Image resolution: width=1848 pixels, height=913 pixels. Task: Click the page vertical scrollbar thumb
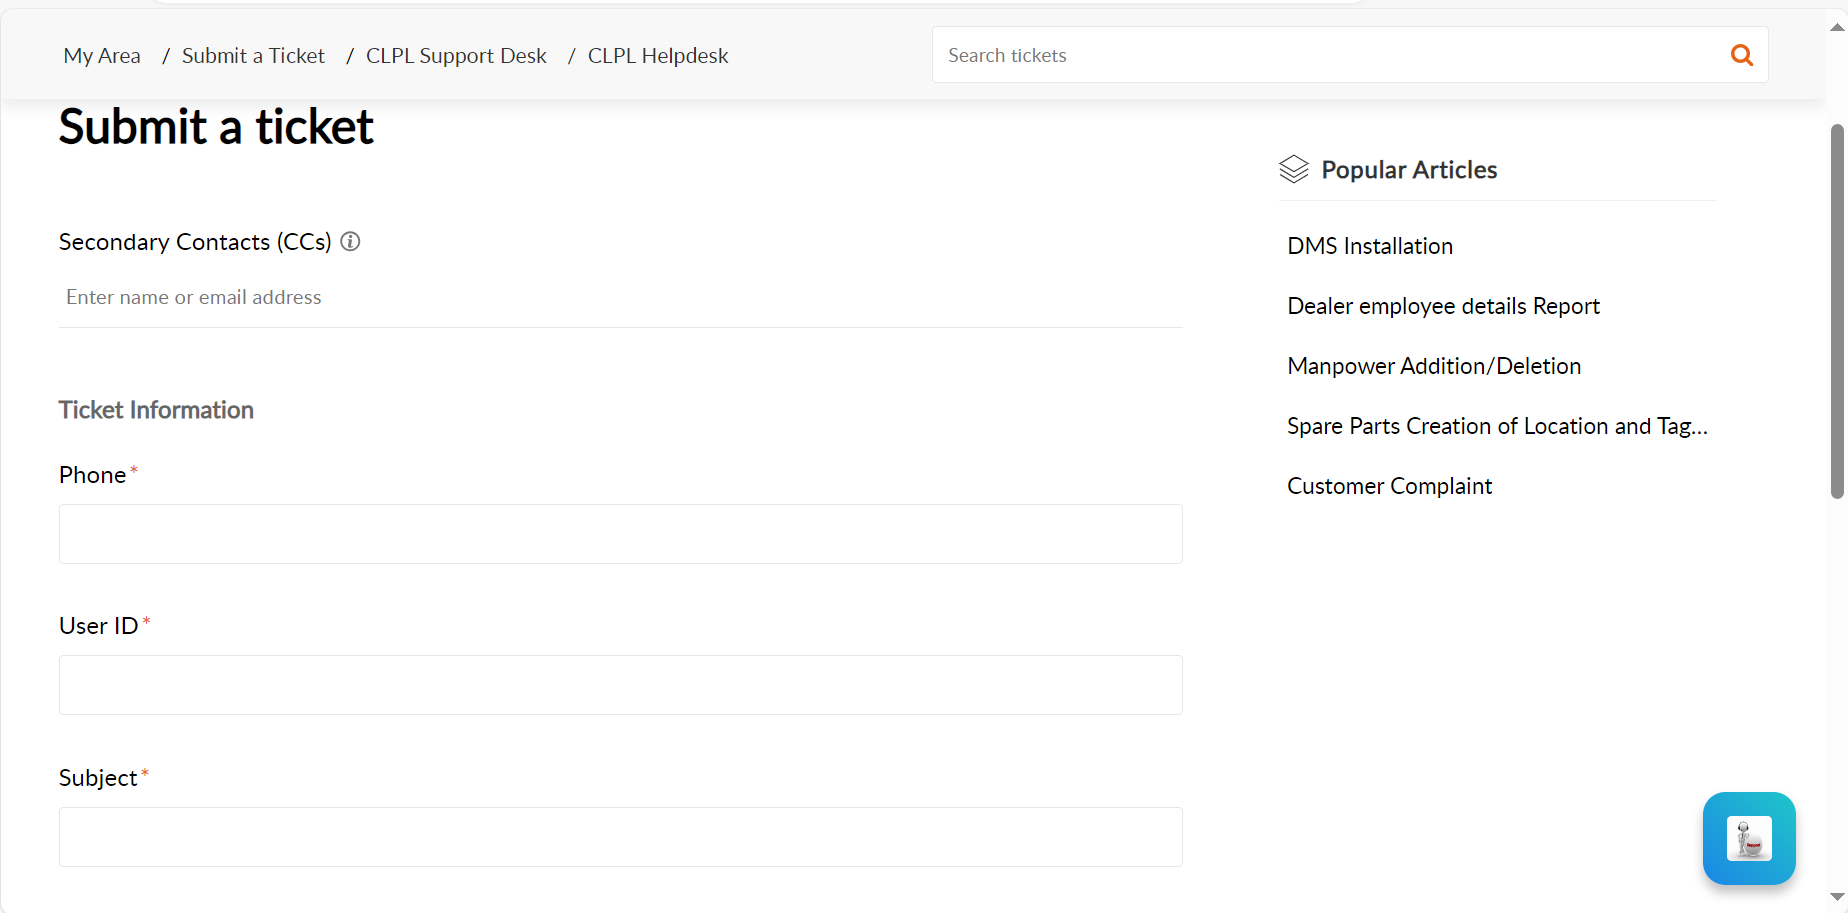click(1837, 310)
